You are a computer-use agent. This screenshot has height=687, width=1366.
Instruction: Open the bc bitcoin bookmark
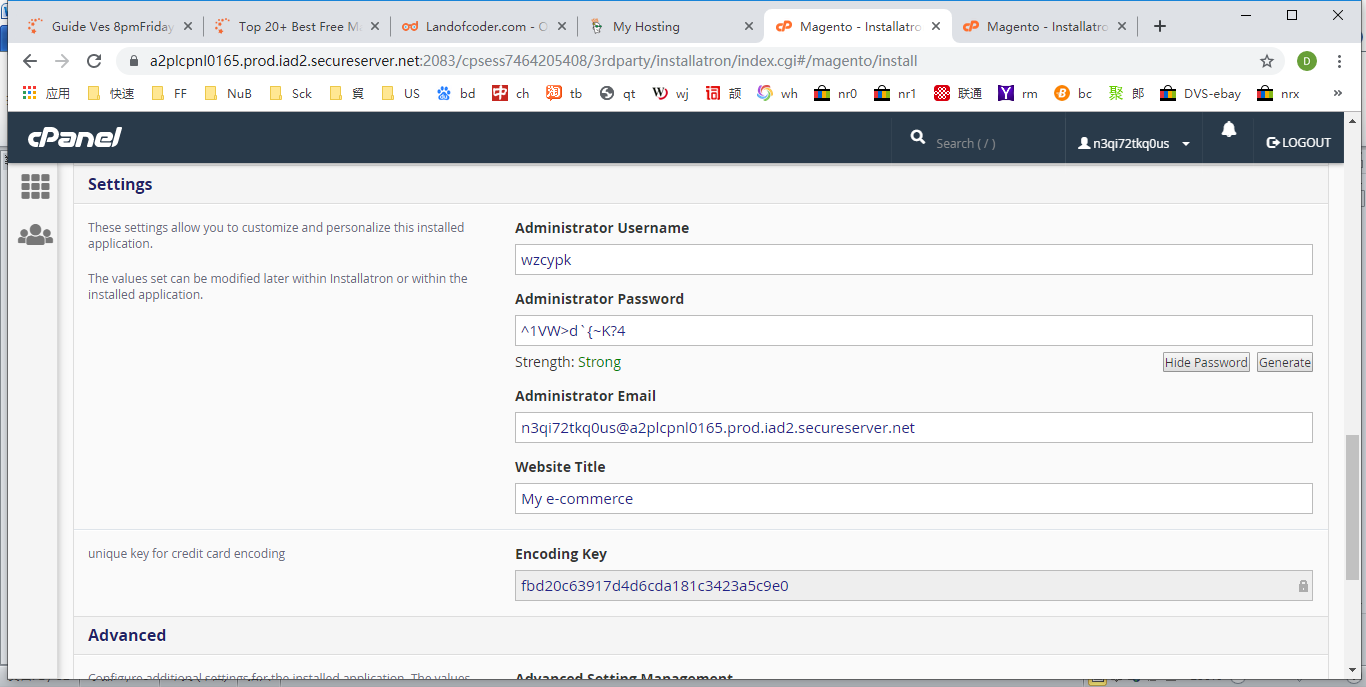[1073, 93]
